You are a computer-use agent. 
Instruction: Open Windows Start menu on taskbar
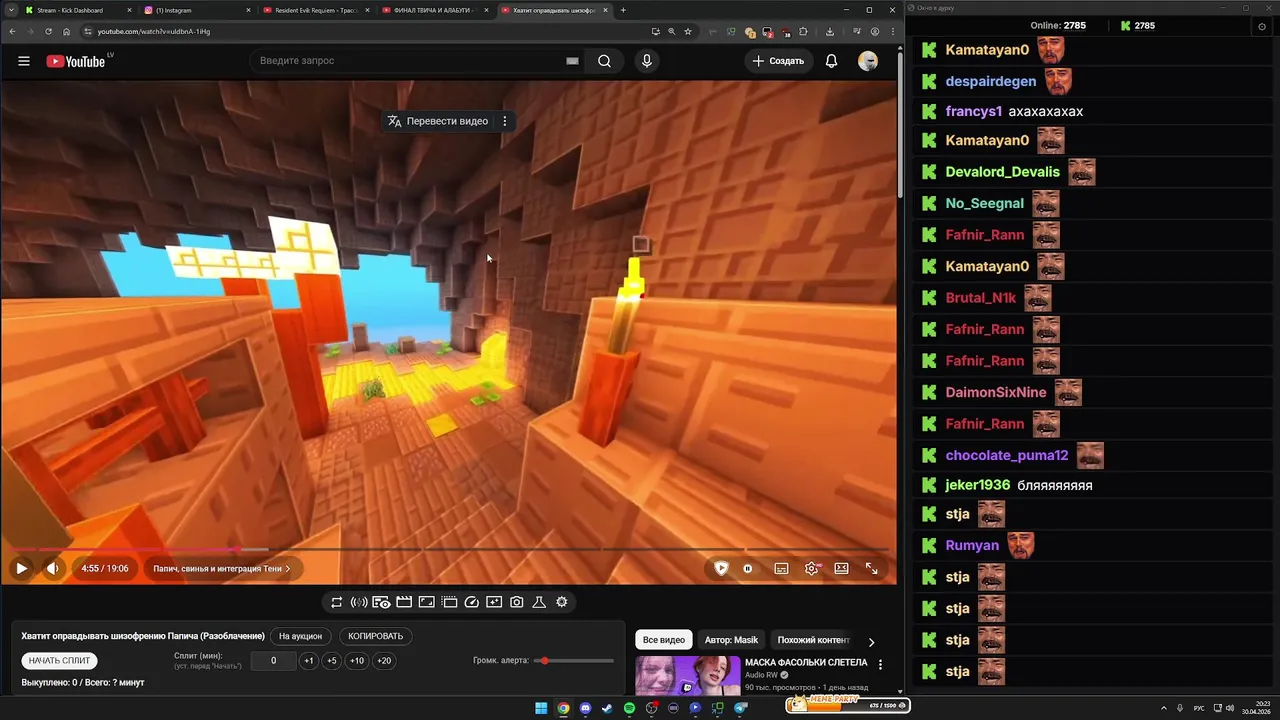tap(541, 708)
